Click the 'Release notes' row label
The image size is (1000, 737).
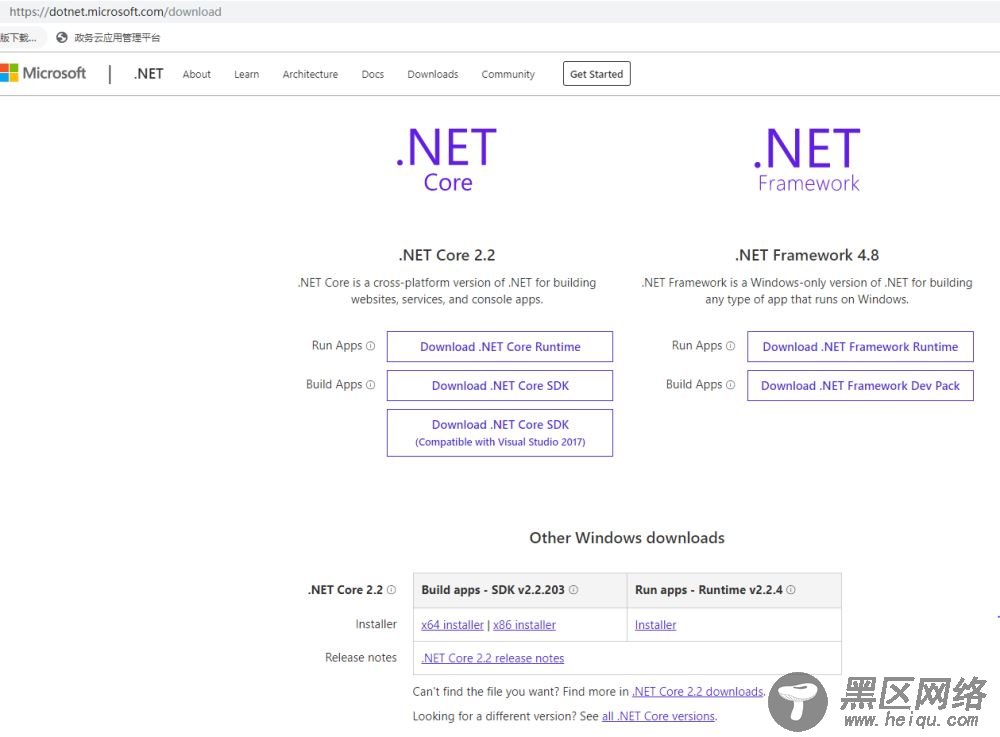361,657
